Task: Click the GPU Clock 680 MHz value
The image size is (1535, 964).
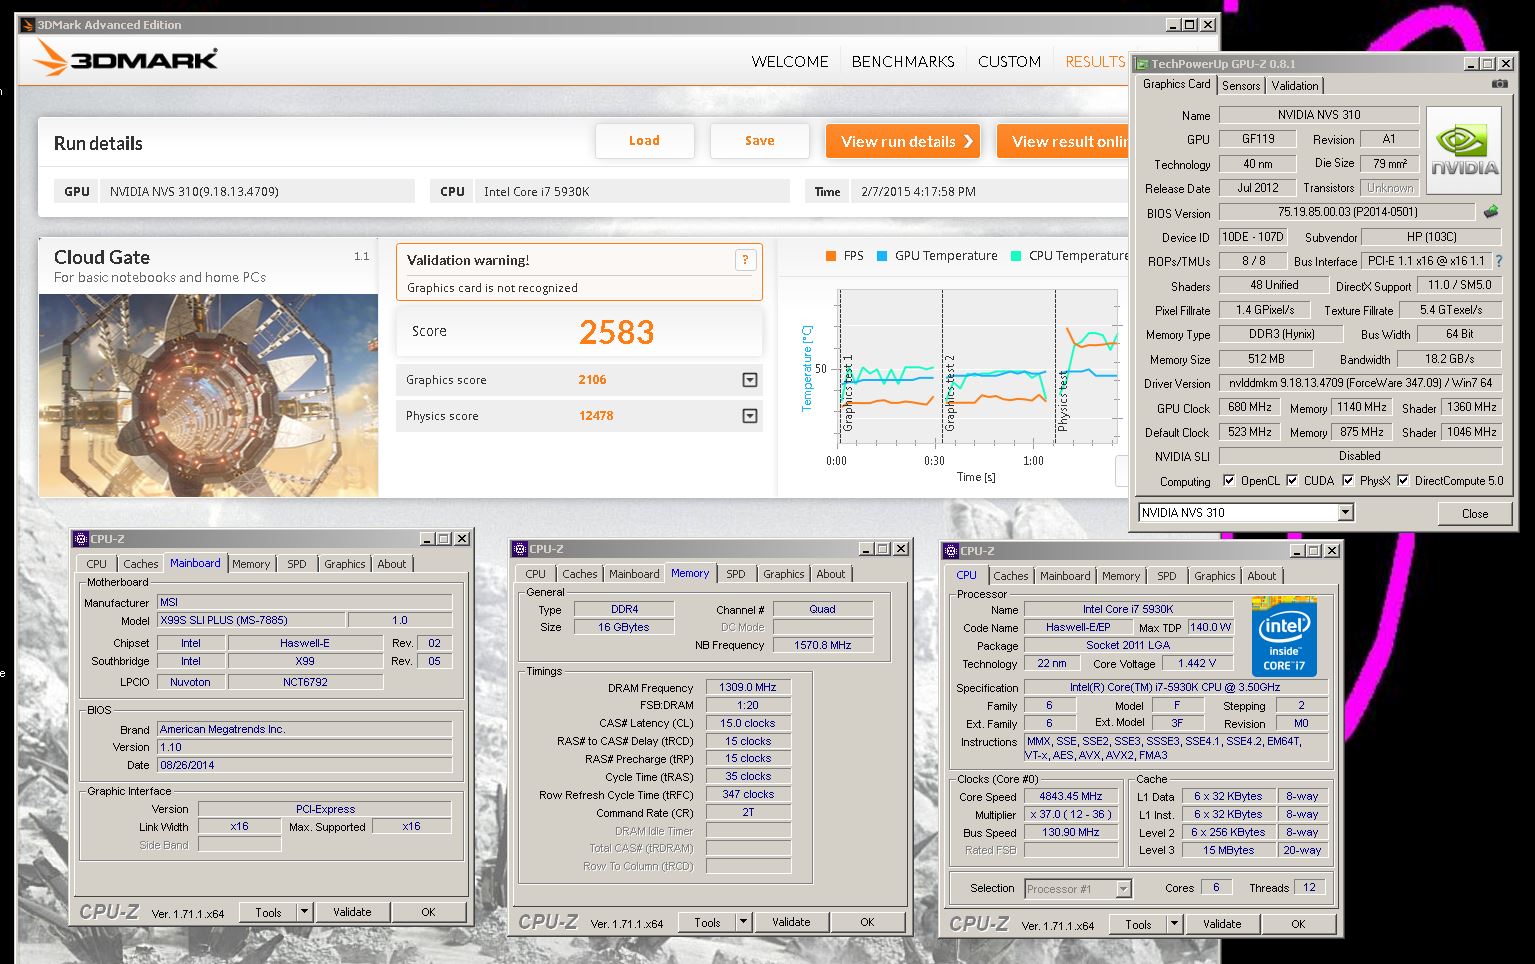Action: [1250, 407]
